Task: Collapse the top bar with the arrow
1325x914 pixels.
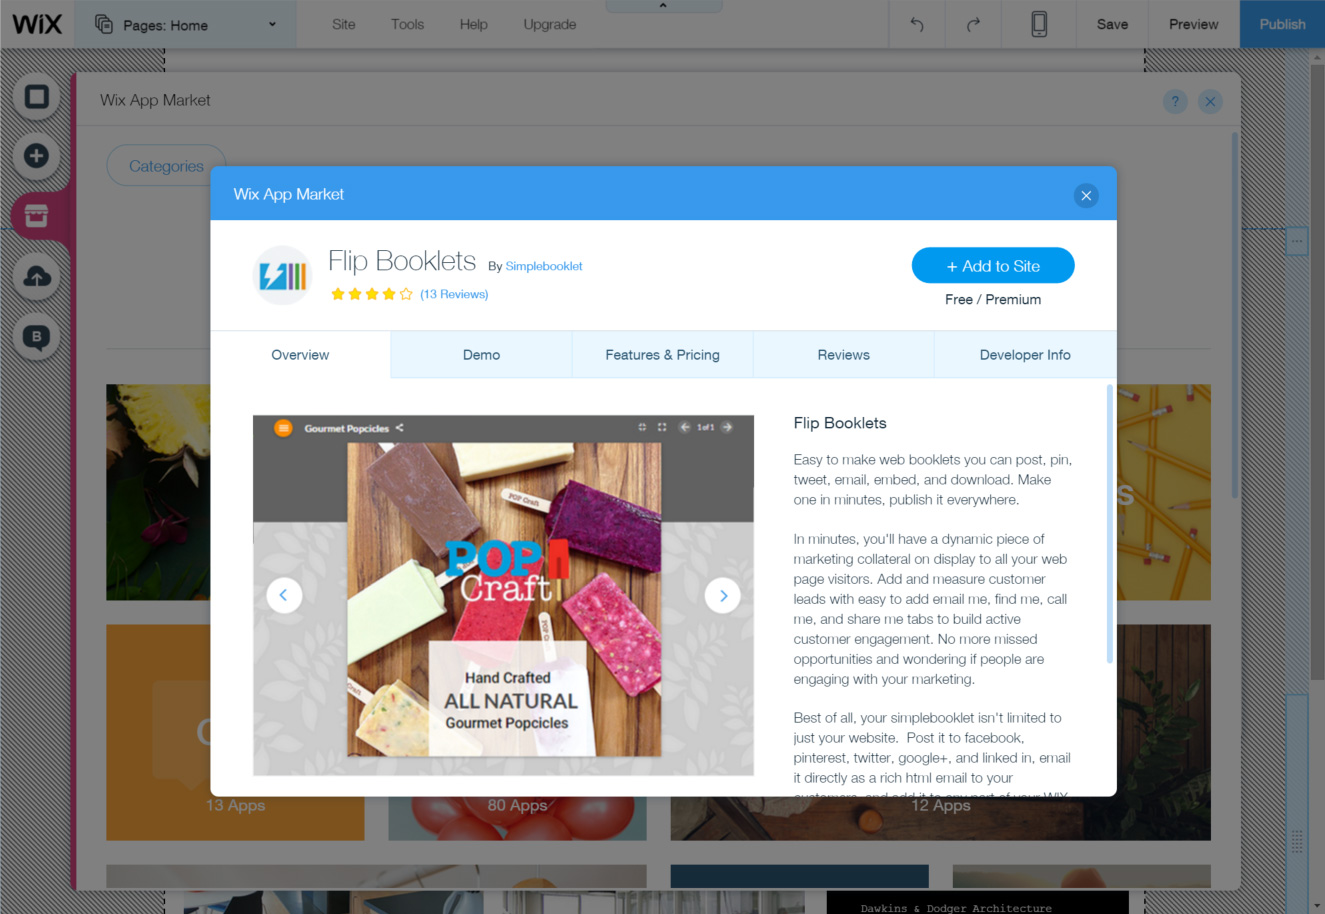Action: [663, 6]
